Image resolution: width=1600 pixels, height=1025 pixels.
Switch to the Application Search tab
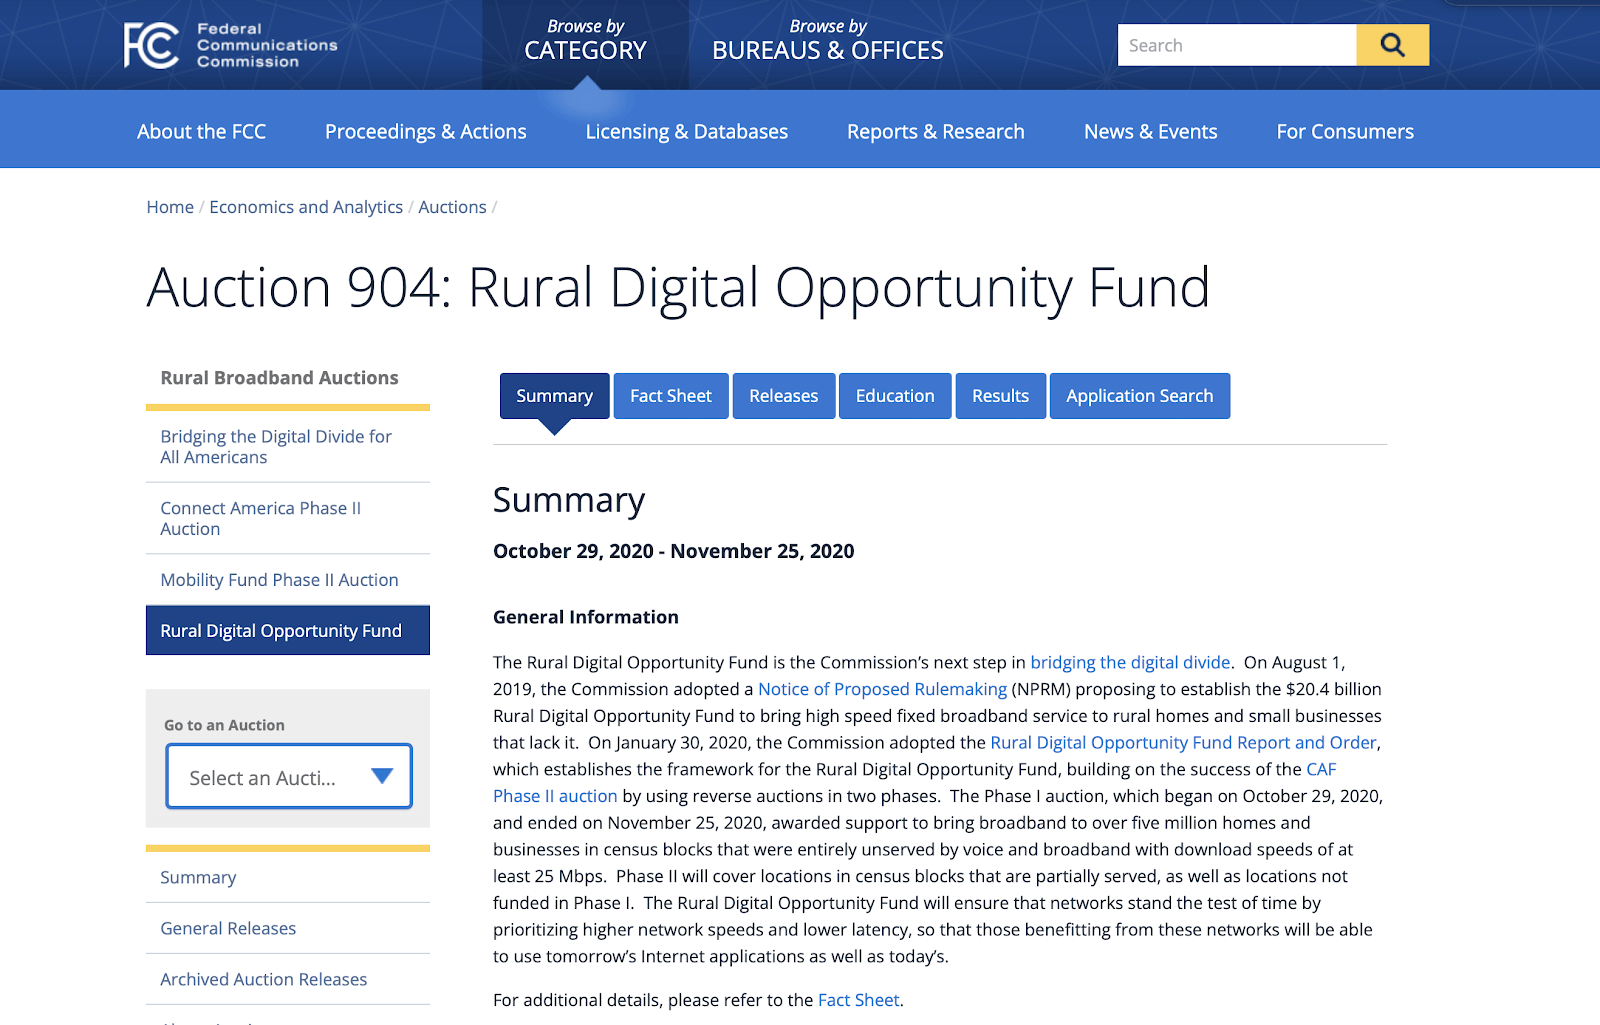coord(1140,396)
